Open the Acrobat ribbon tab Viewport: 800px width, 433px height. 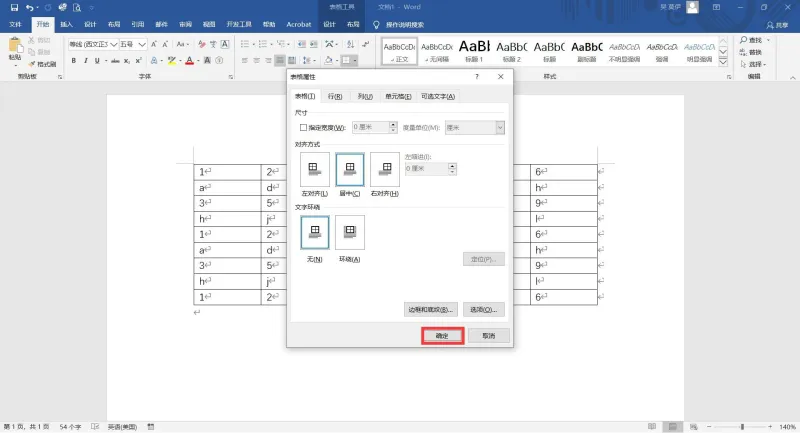tap(298, 24)
